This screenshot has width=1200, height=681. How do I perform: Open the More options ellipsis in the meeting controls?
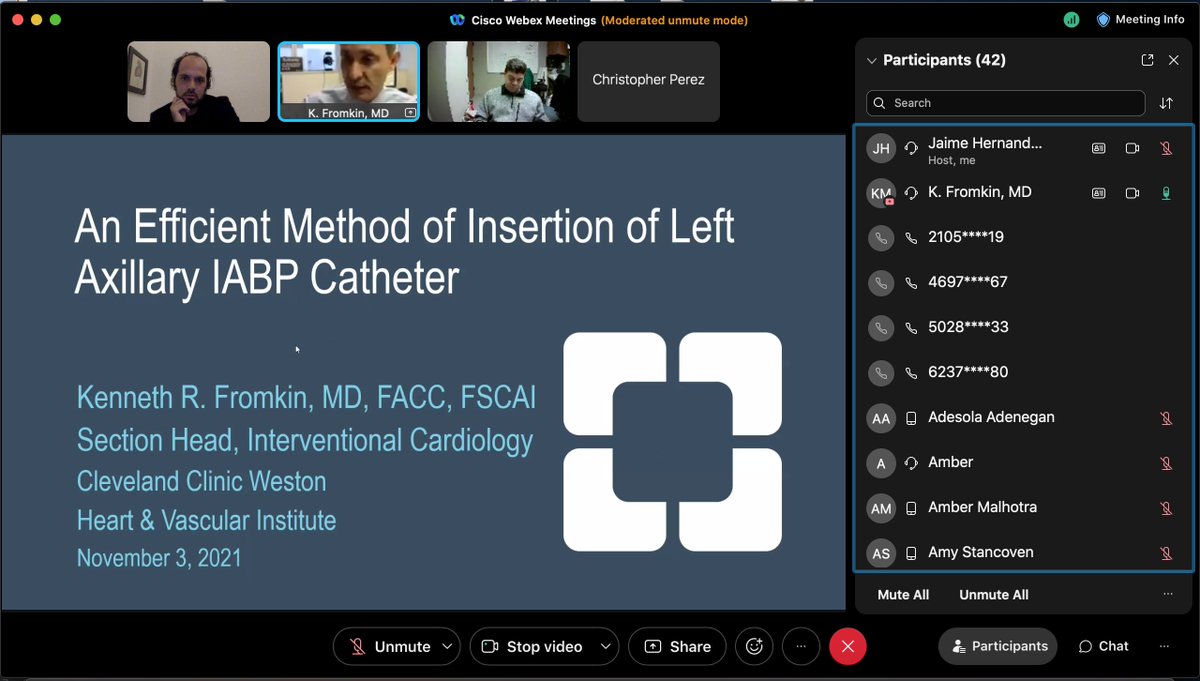801,647
